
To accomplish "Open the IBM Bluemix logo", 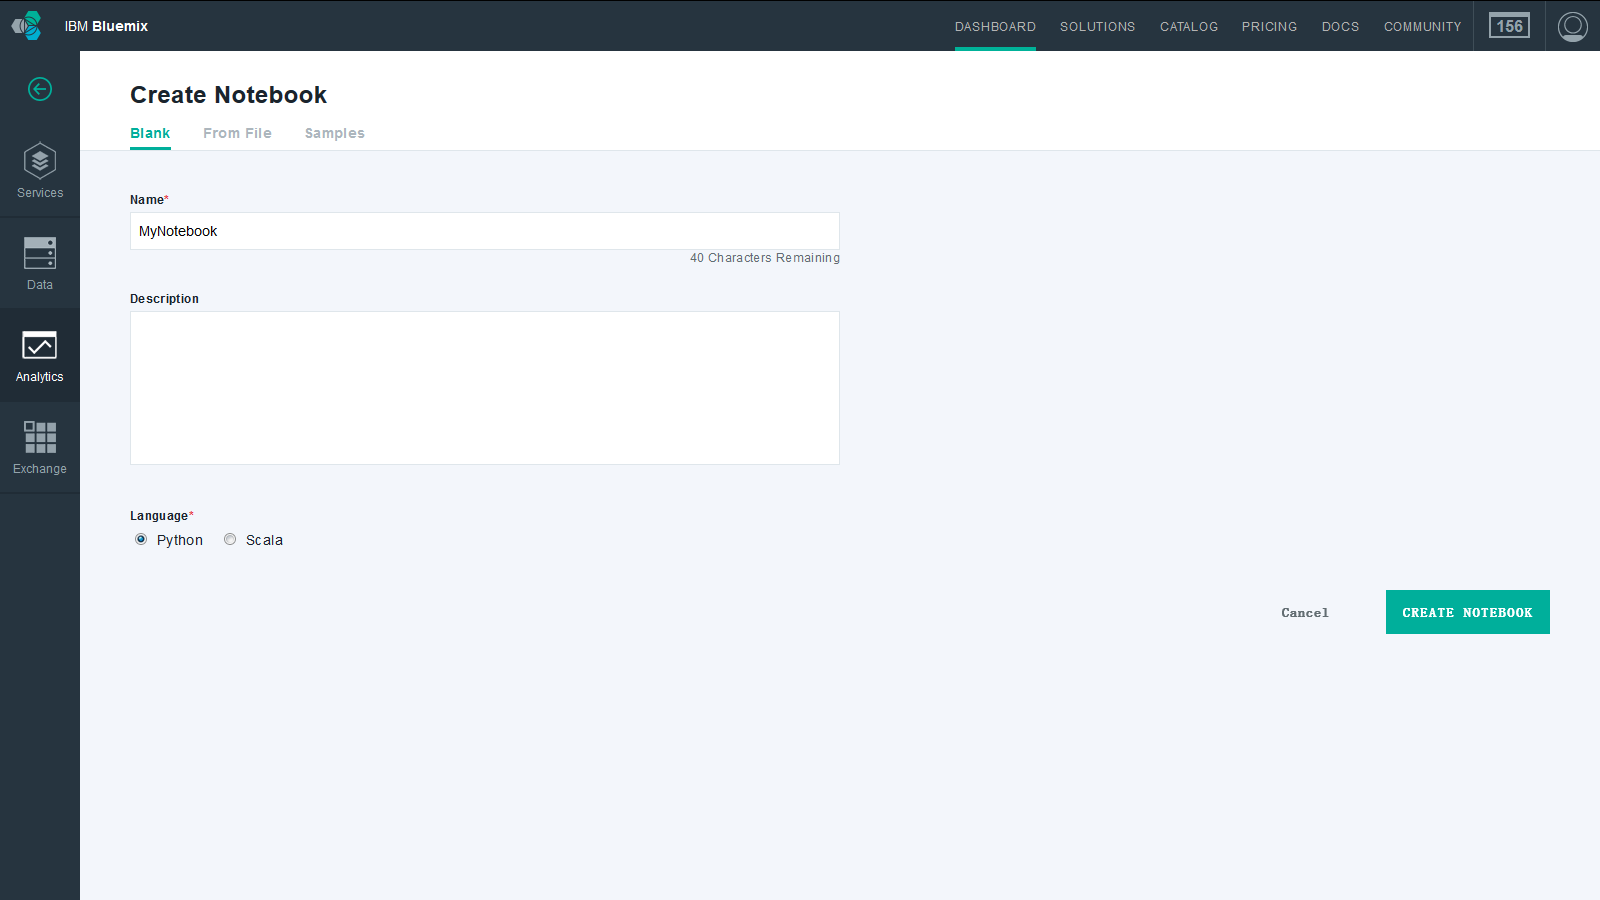I will click(105, 26).
